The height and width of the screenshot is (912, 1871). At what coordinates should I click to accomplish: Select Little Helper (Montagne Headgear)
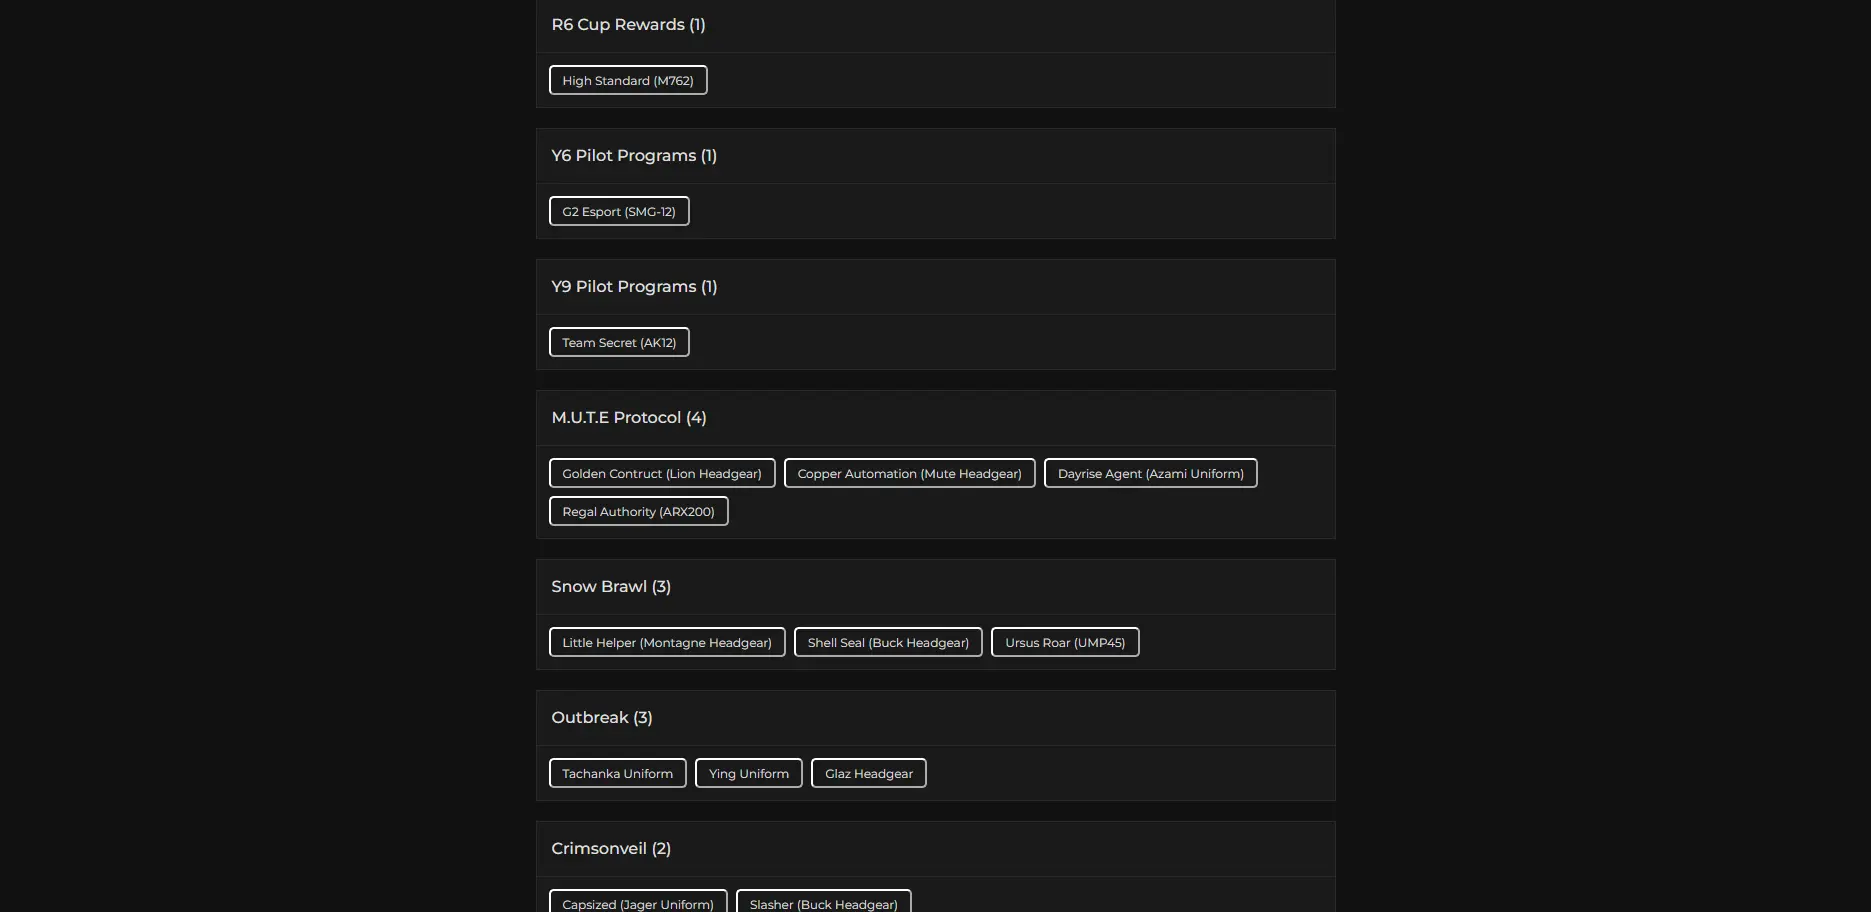pos(667,643)
